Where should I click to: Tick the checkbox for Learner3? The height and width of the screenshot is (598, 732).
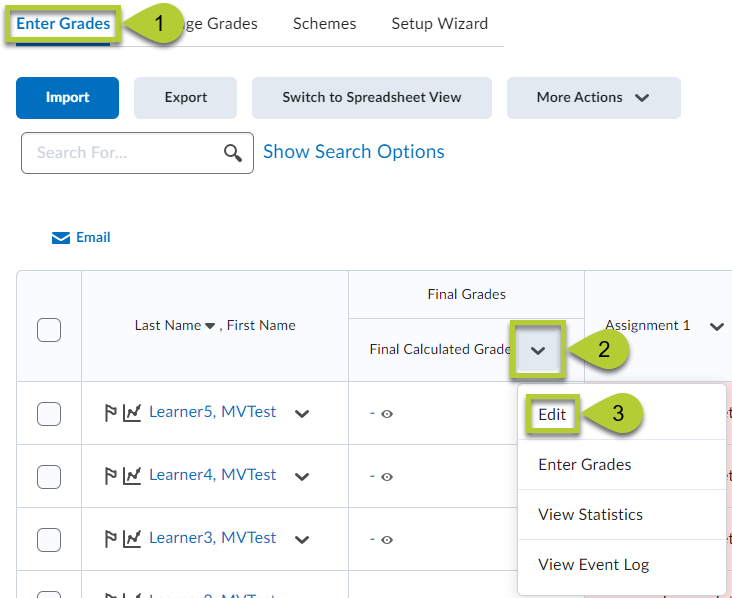49,540
